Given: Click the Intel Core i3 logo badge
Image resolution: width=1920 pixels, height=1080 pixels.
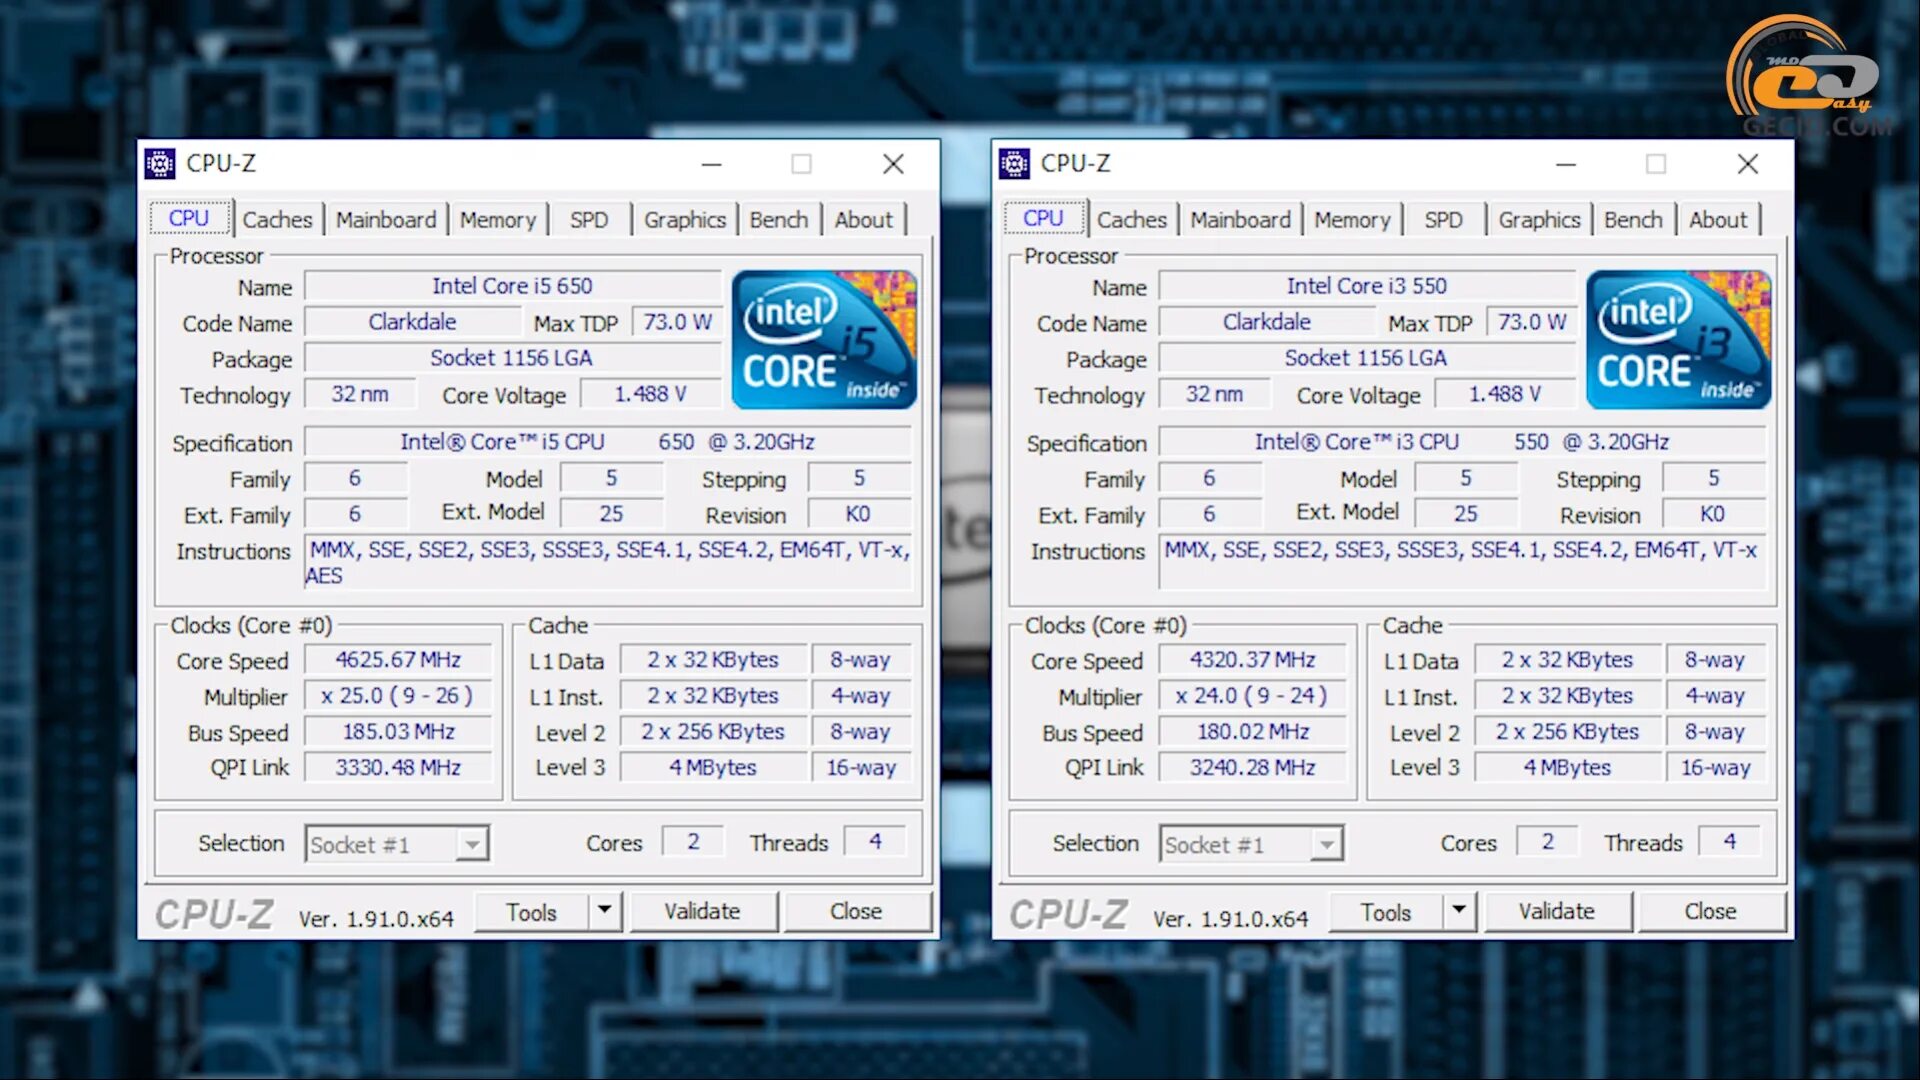Looking at the screenshot, I should [1677, 339].
